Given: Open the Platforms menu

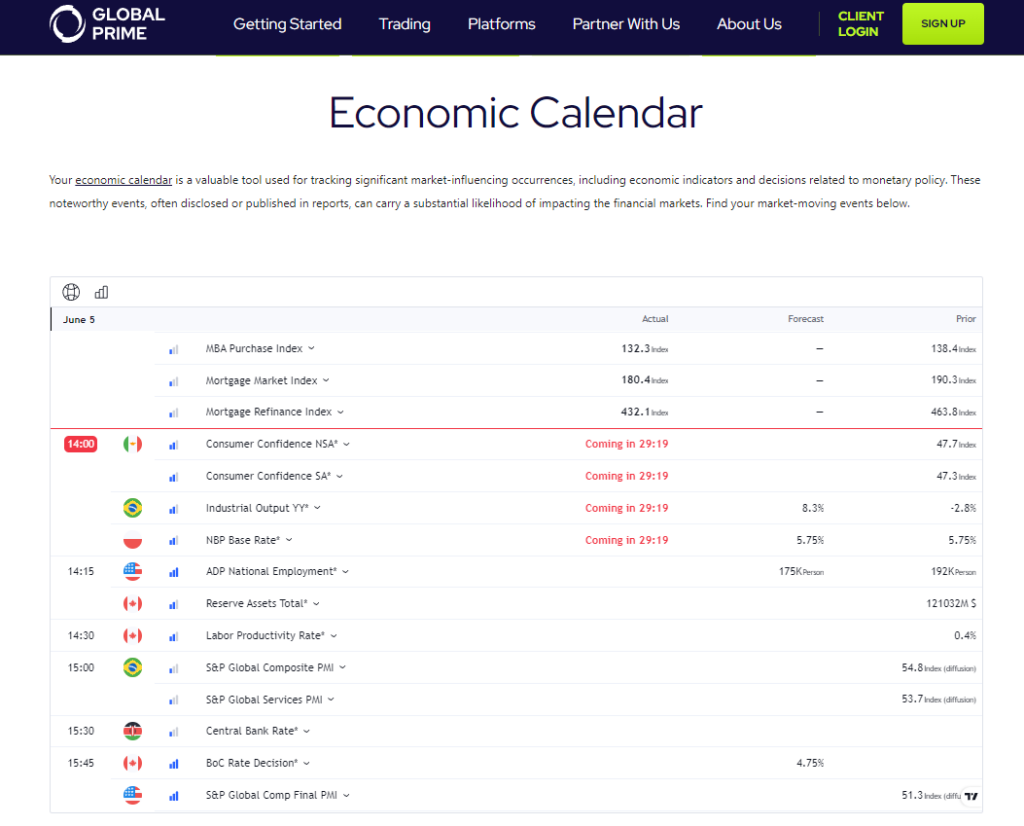Looking at the screenshot, I should click(x=501, y=23).
